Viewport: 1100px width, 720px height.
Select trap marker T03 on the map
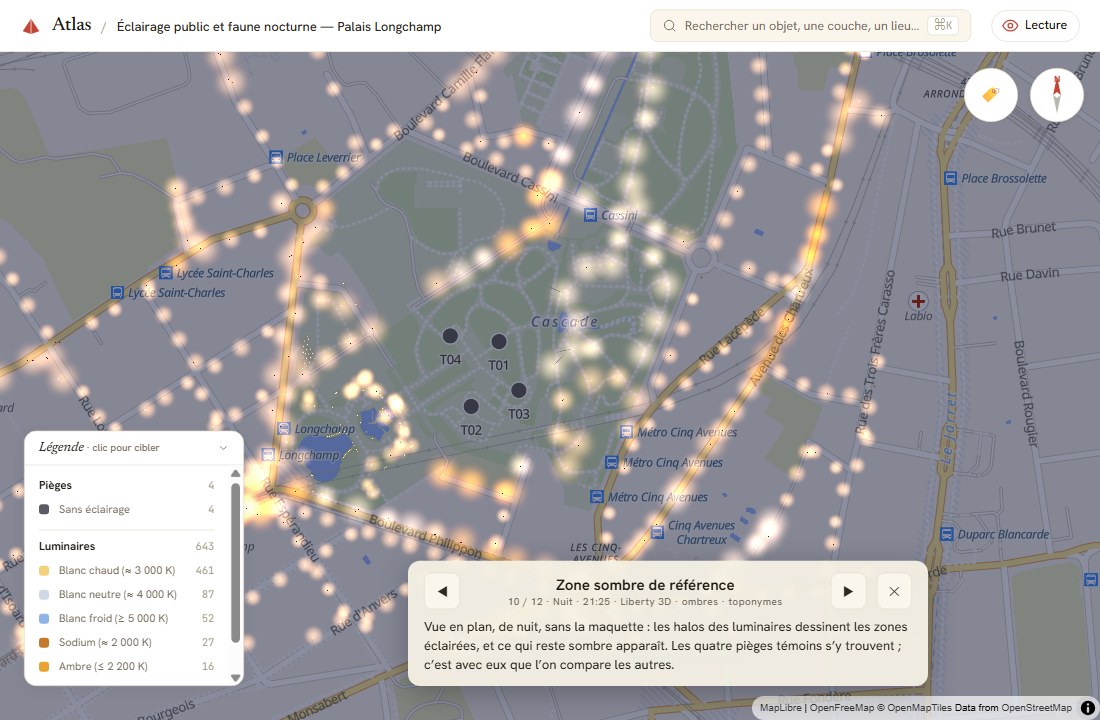[x=518, y=390]
